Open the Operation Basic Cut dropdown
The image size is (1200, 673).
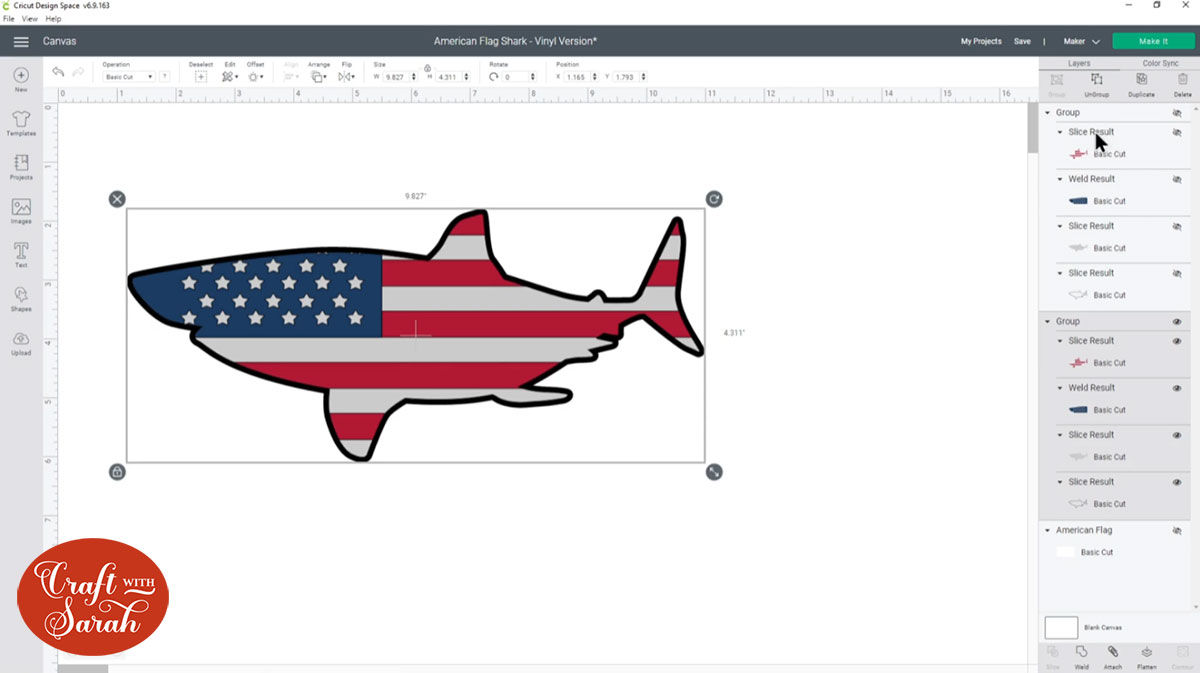[128, 77]
